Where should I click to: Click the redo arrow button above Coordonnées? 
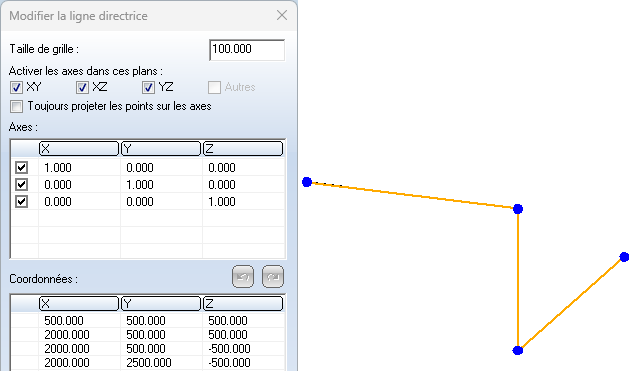(273, 277)
